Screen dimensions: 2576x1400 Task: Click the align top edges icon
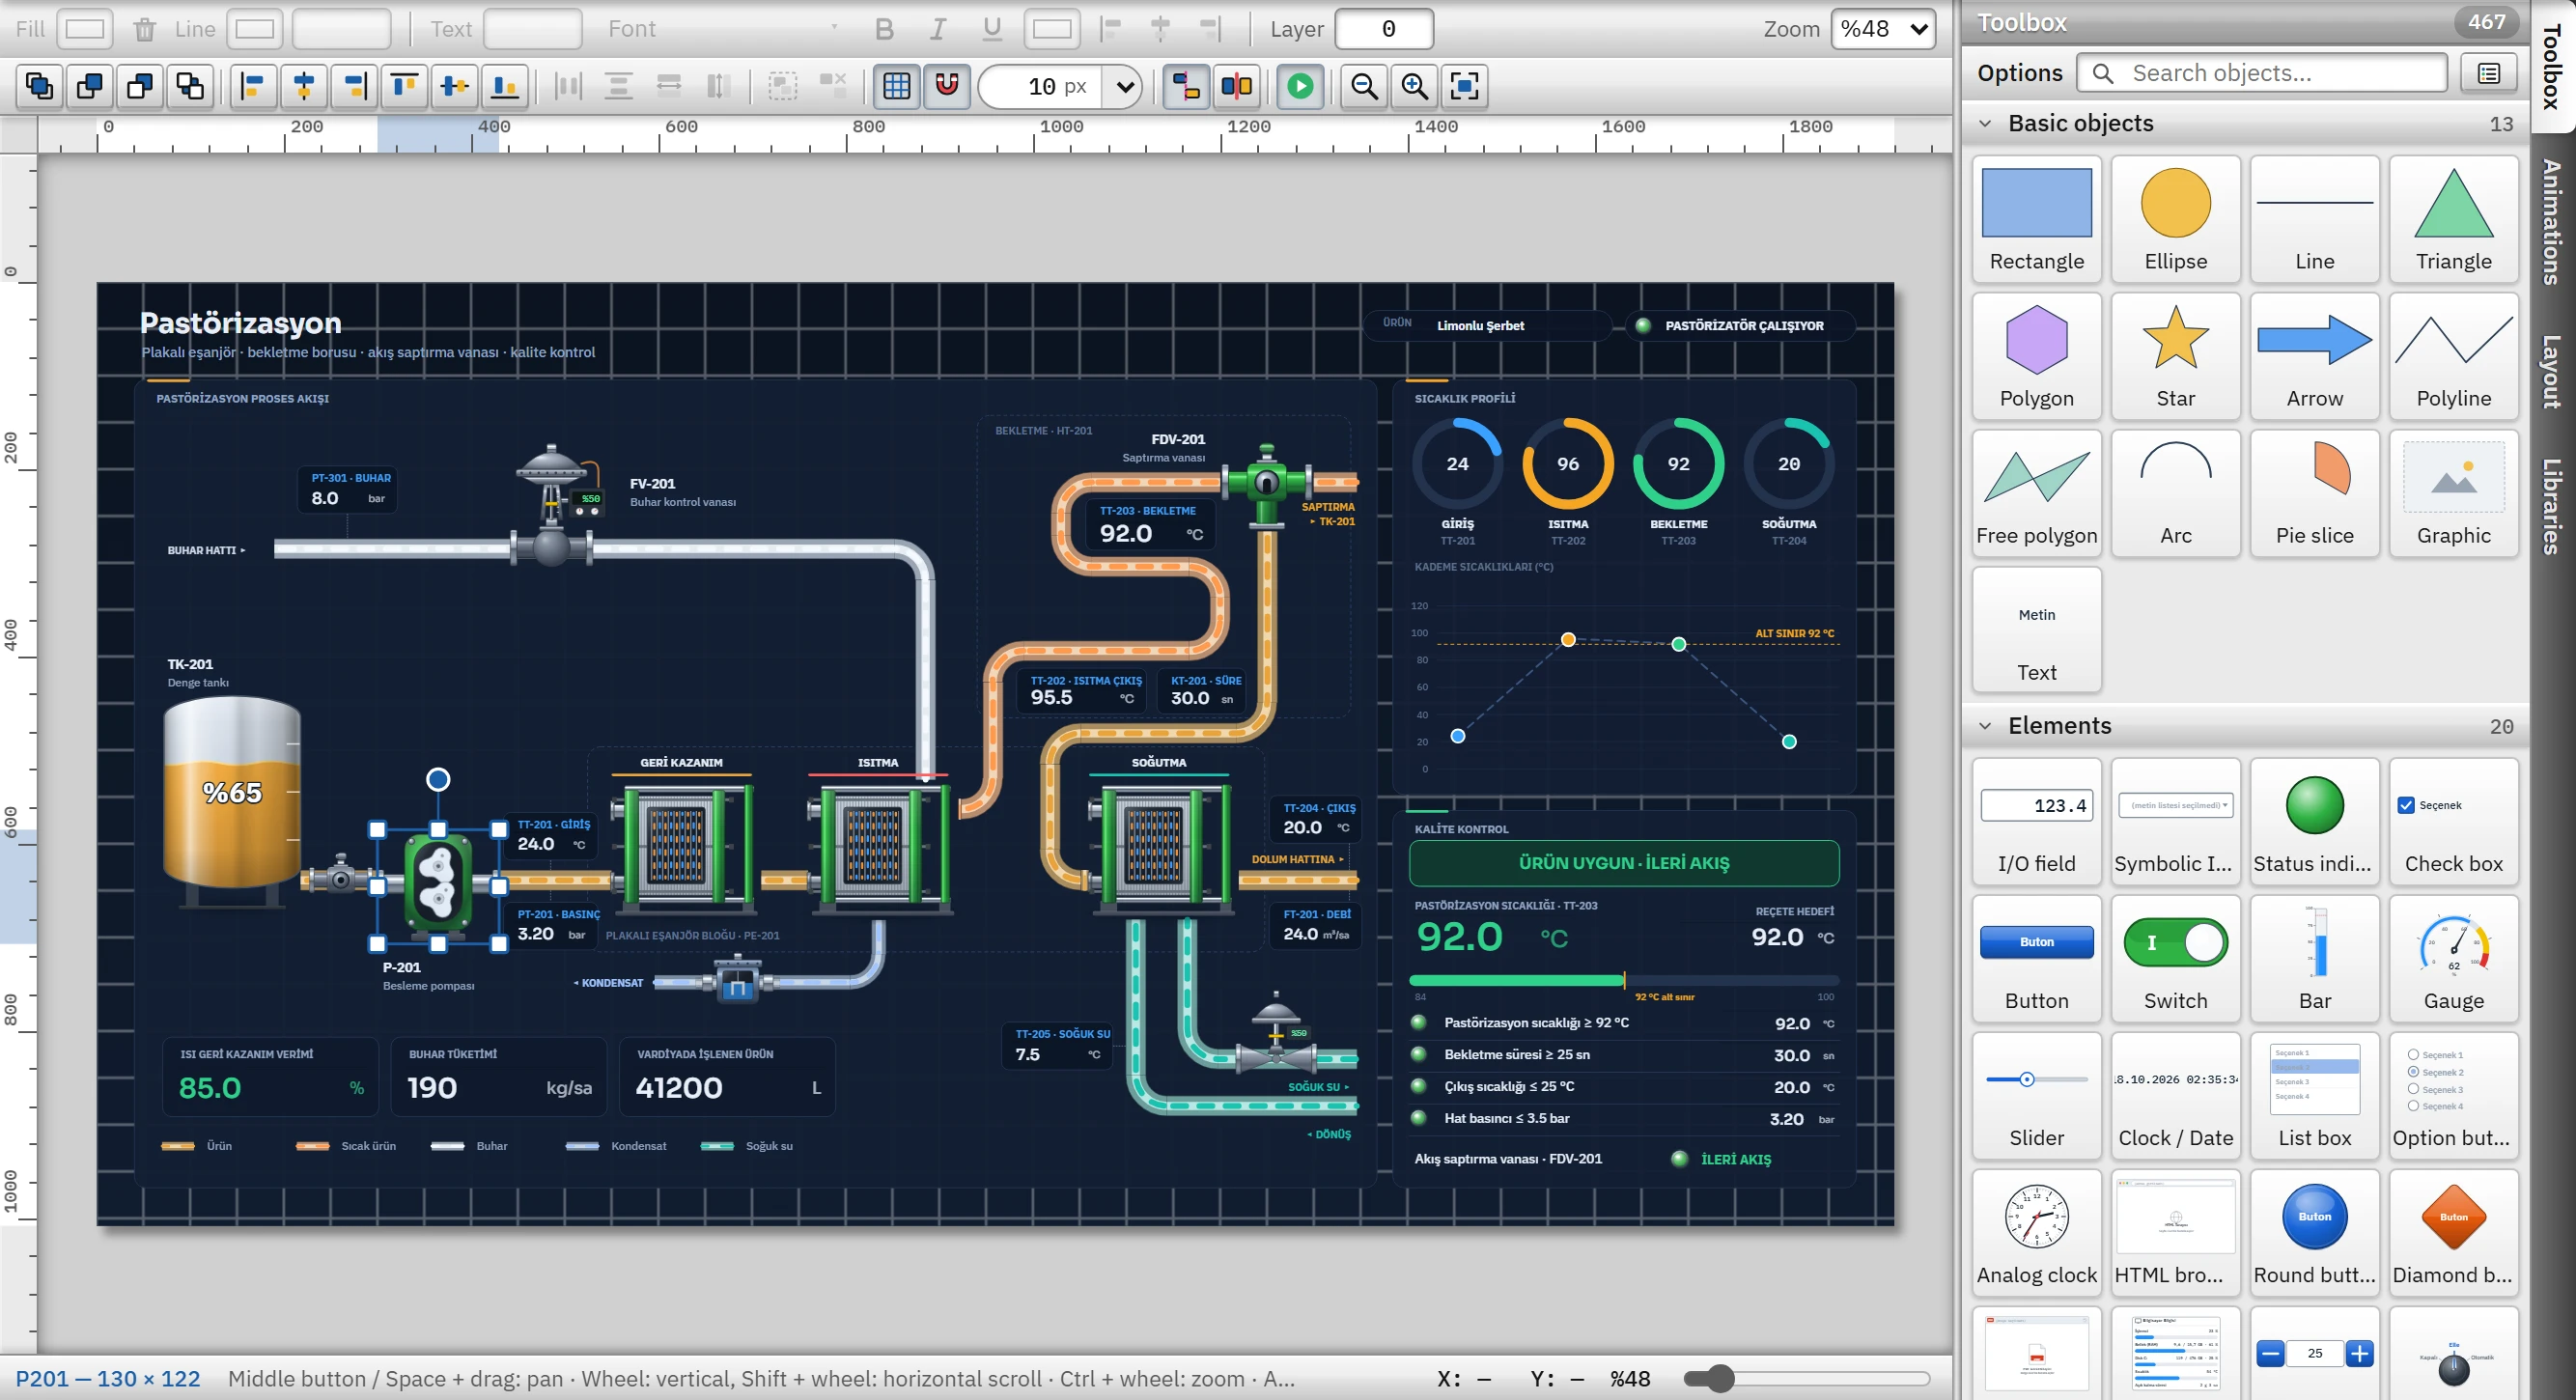coord(404,86)
